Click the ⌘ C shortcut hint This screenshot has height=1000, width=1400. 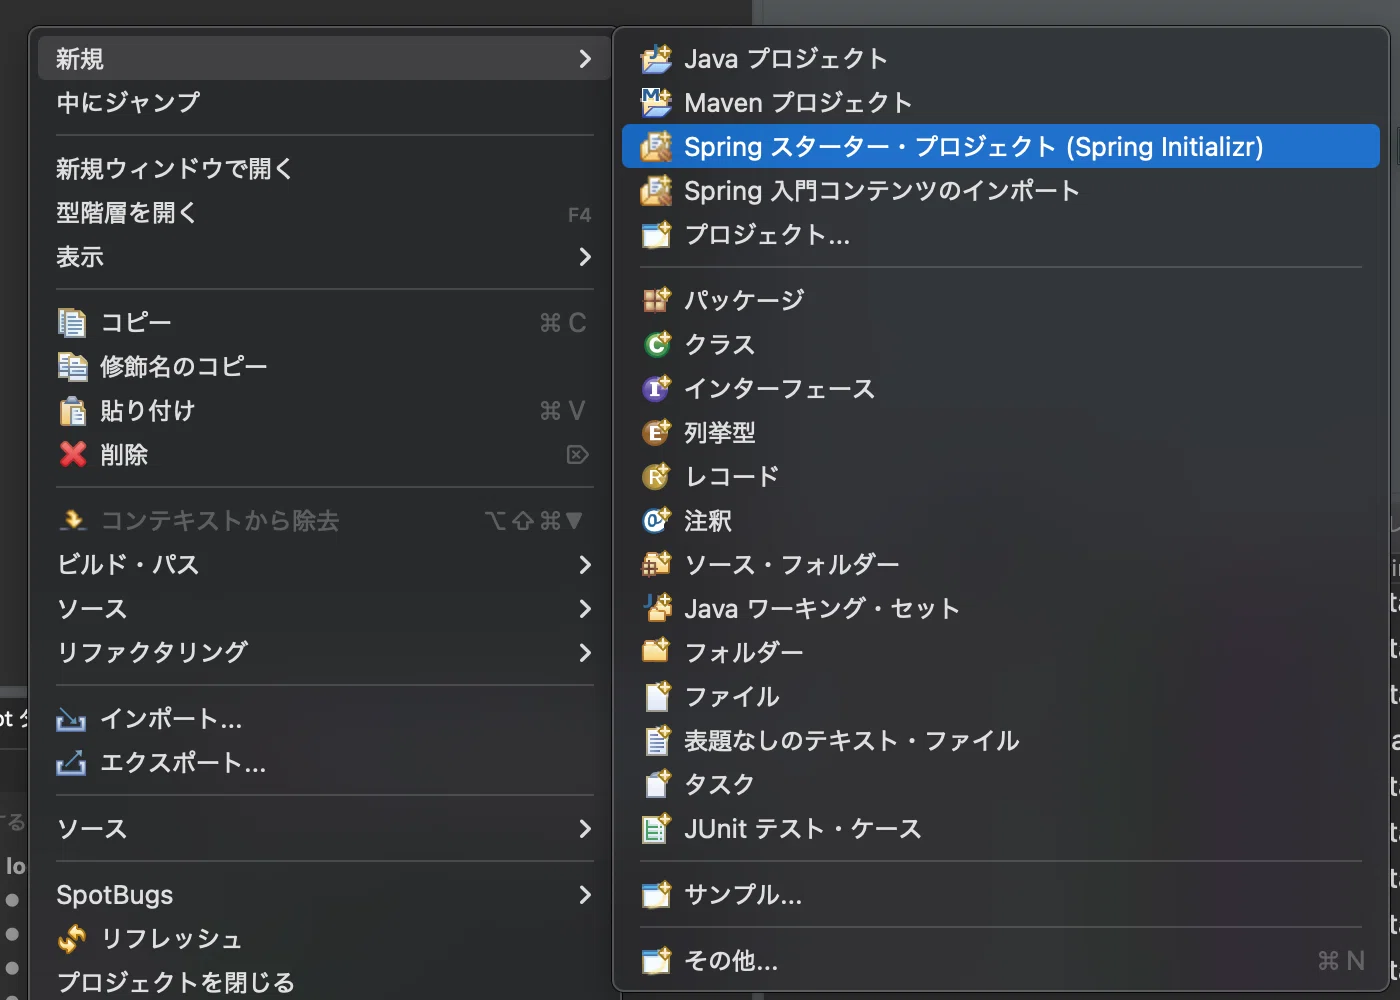point(563,323)
